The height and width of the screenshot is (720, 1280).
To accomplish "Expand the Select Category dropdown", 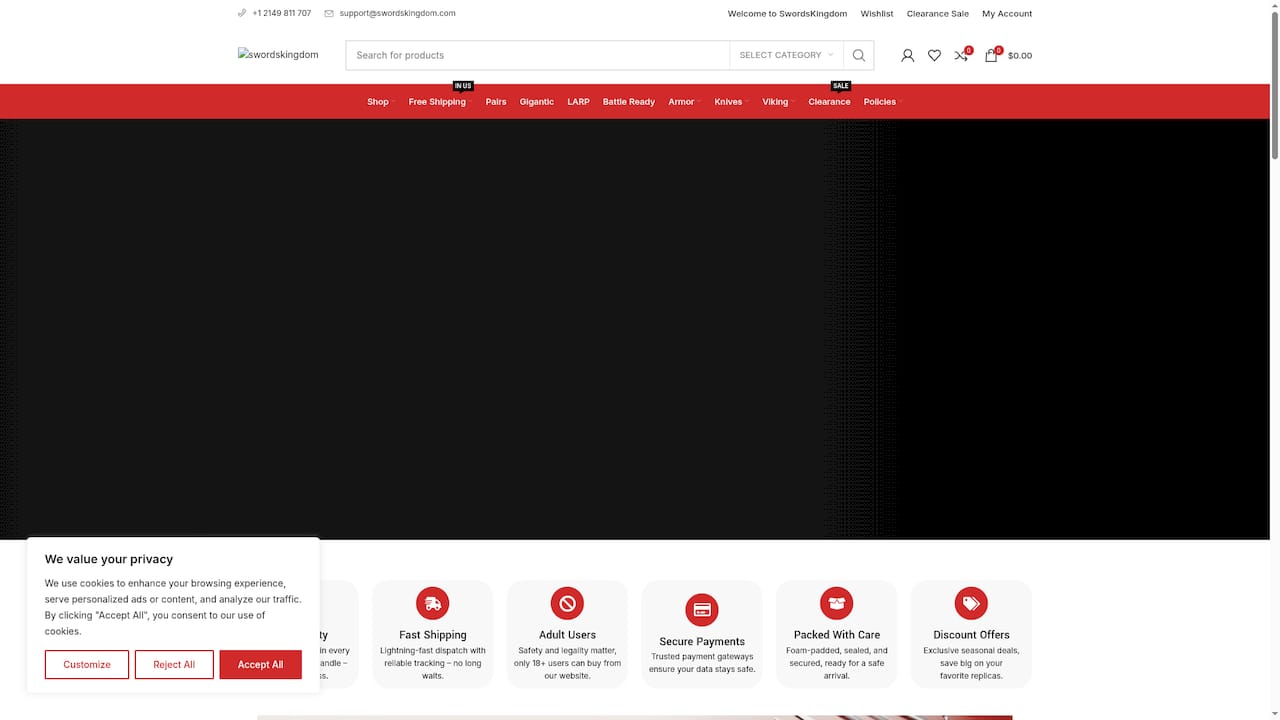I will pos(786,55).
